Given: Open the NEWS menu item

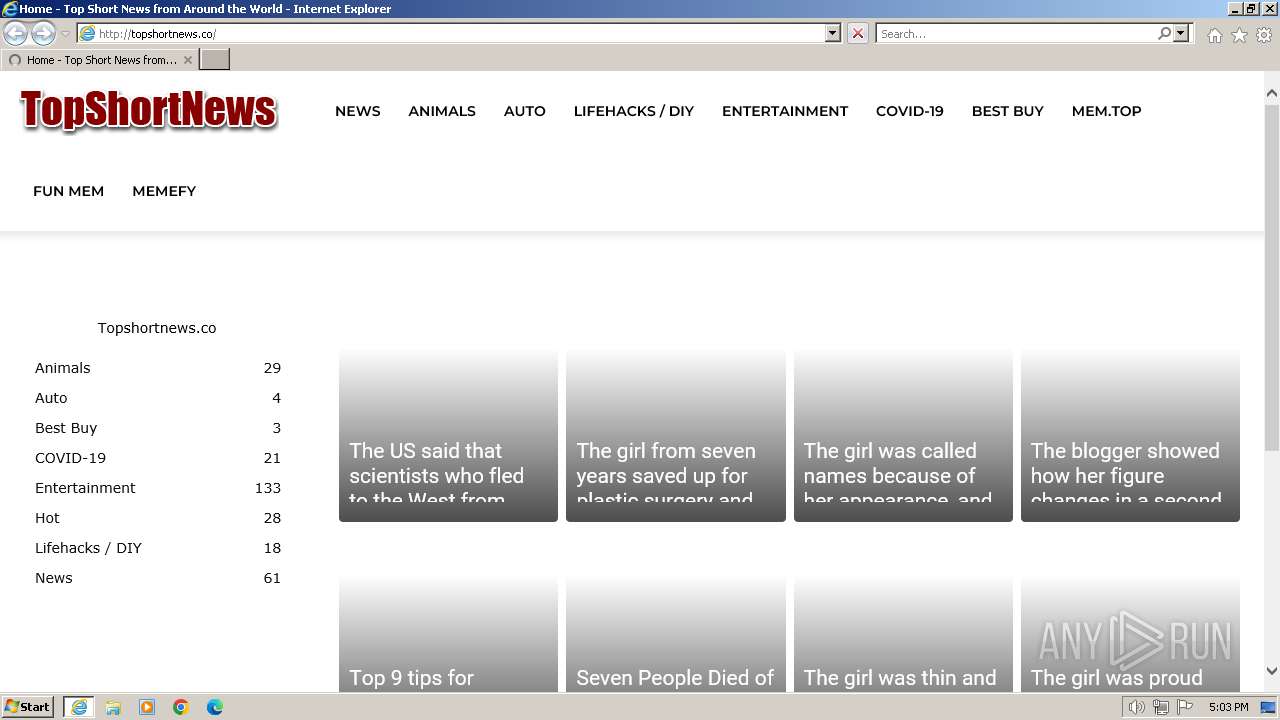Looking at the screenshot, I should click(x=357, y=111).
